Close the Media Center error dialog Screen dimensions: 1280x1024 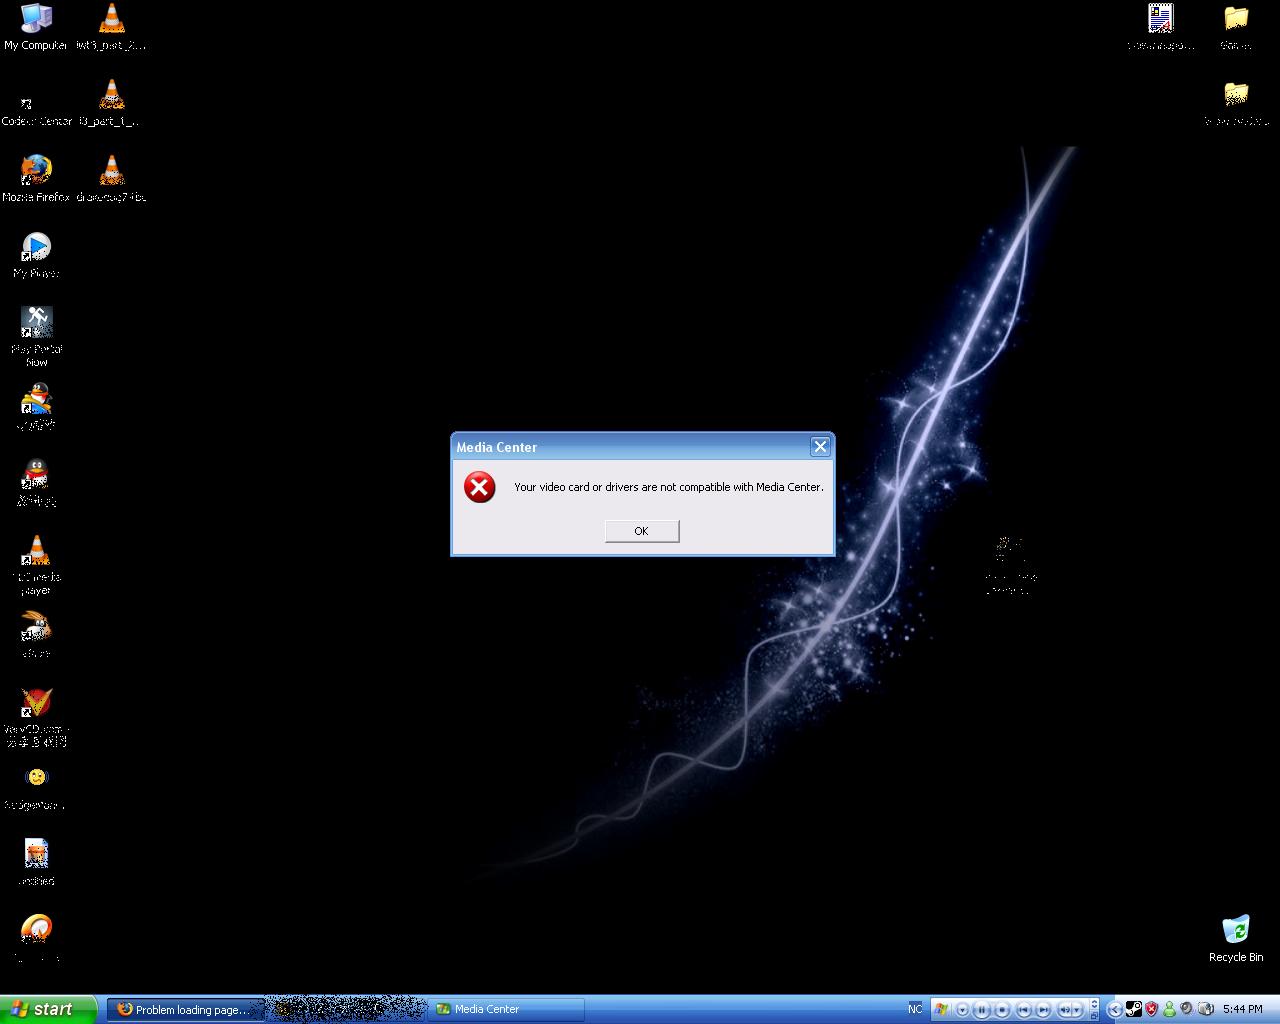pyautogui.click(x=820, y=447)
